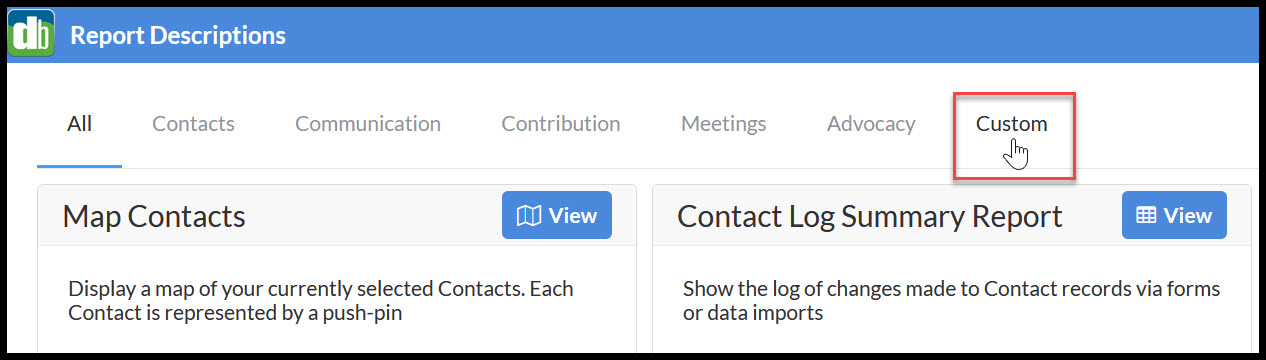Show the Contribution reports tab
1266x360 pixels.
click(x=561, y=124)
